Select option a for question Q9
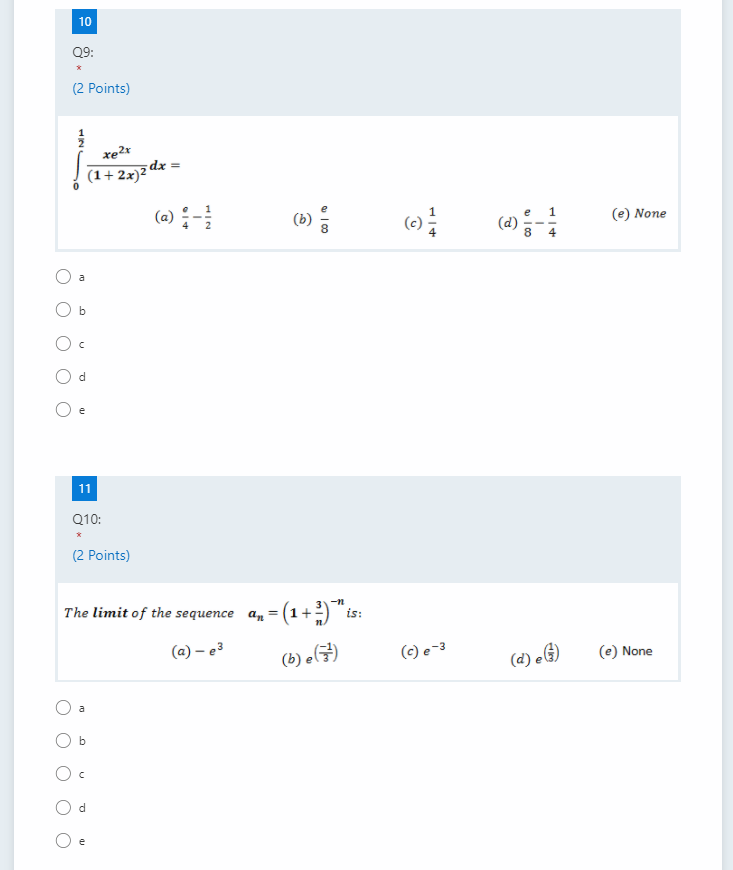The height and width of the screenshot is (870, 733). 63,276
